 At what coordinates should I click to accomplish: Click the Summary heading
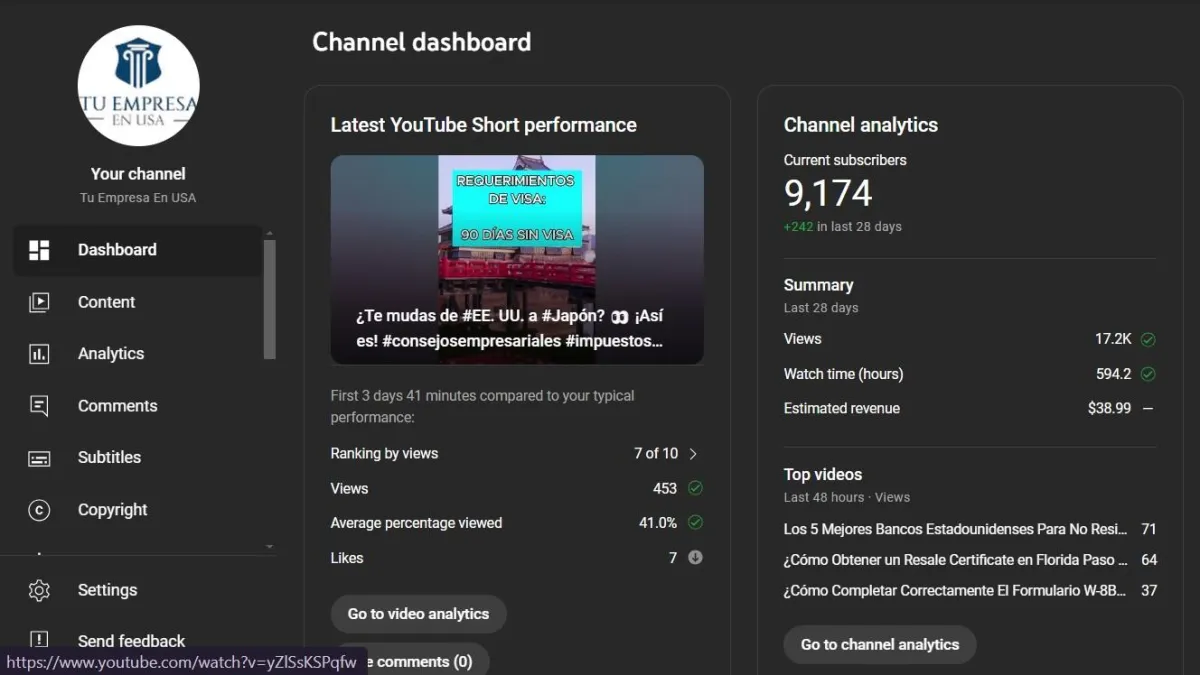(x=819, y=285)
